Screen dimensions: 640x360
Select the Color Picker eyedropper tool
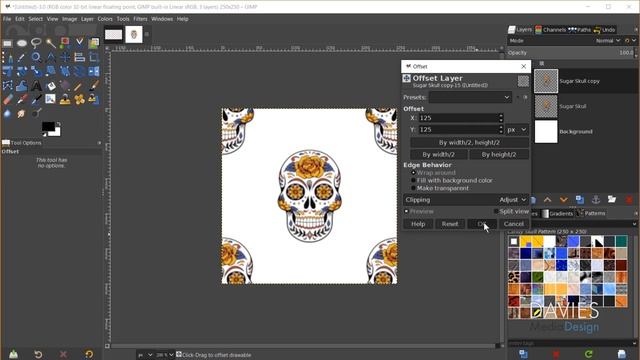(x=22, y=58)
